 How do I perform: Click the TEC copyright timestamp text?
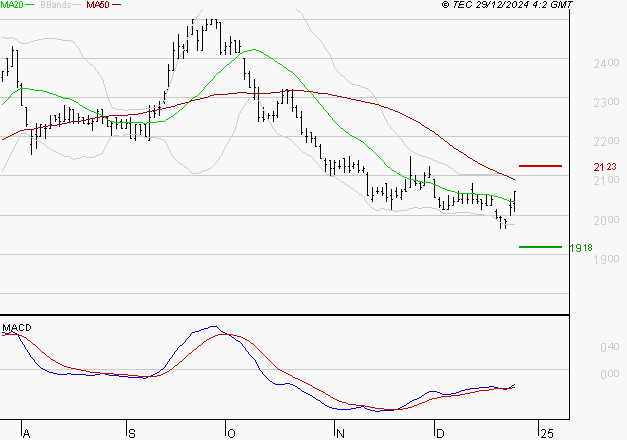point(507,4)
